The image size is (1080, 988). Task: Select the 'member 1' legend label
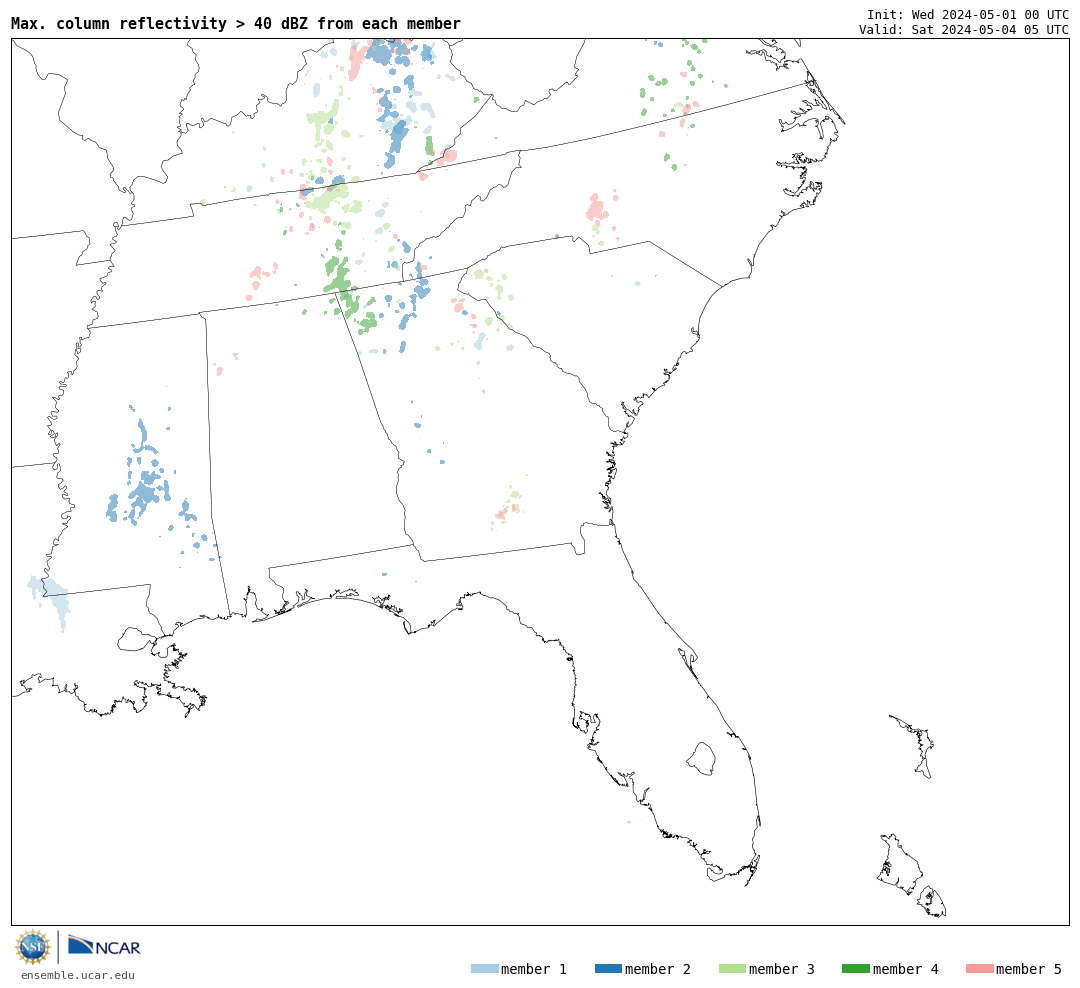point(534,969)
